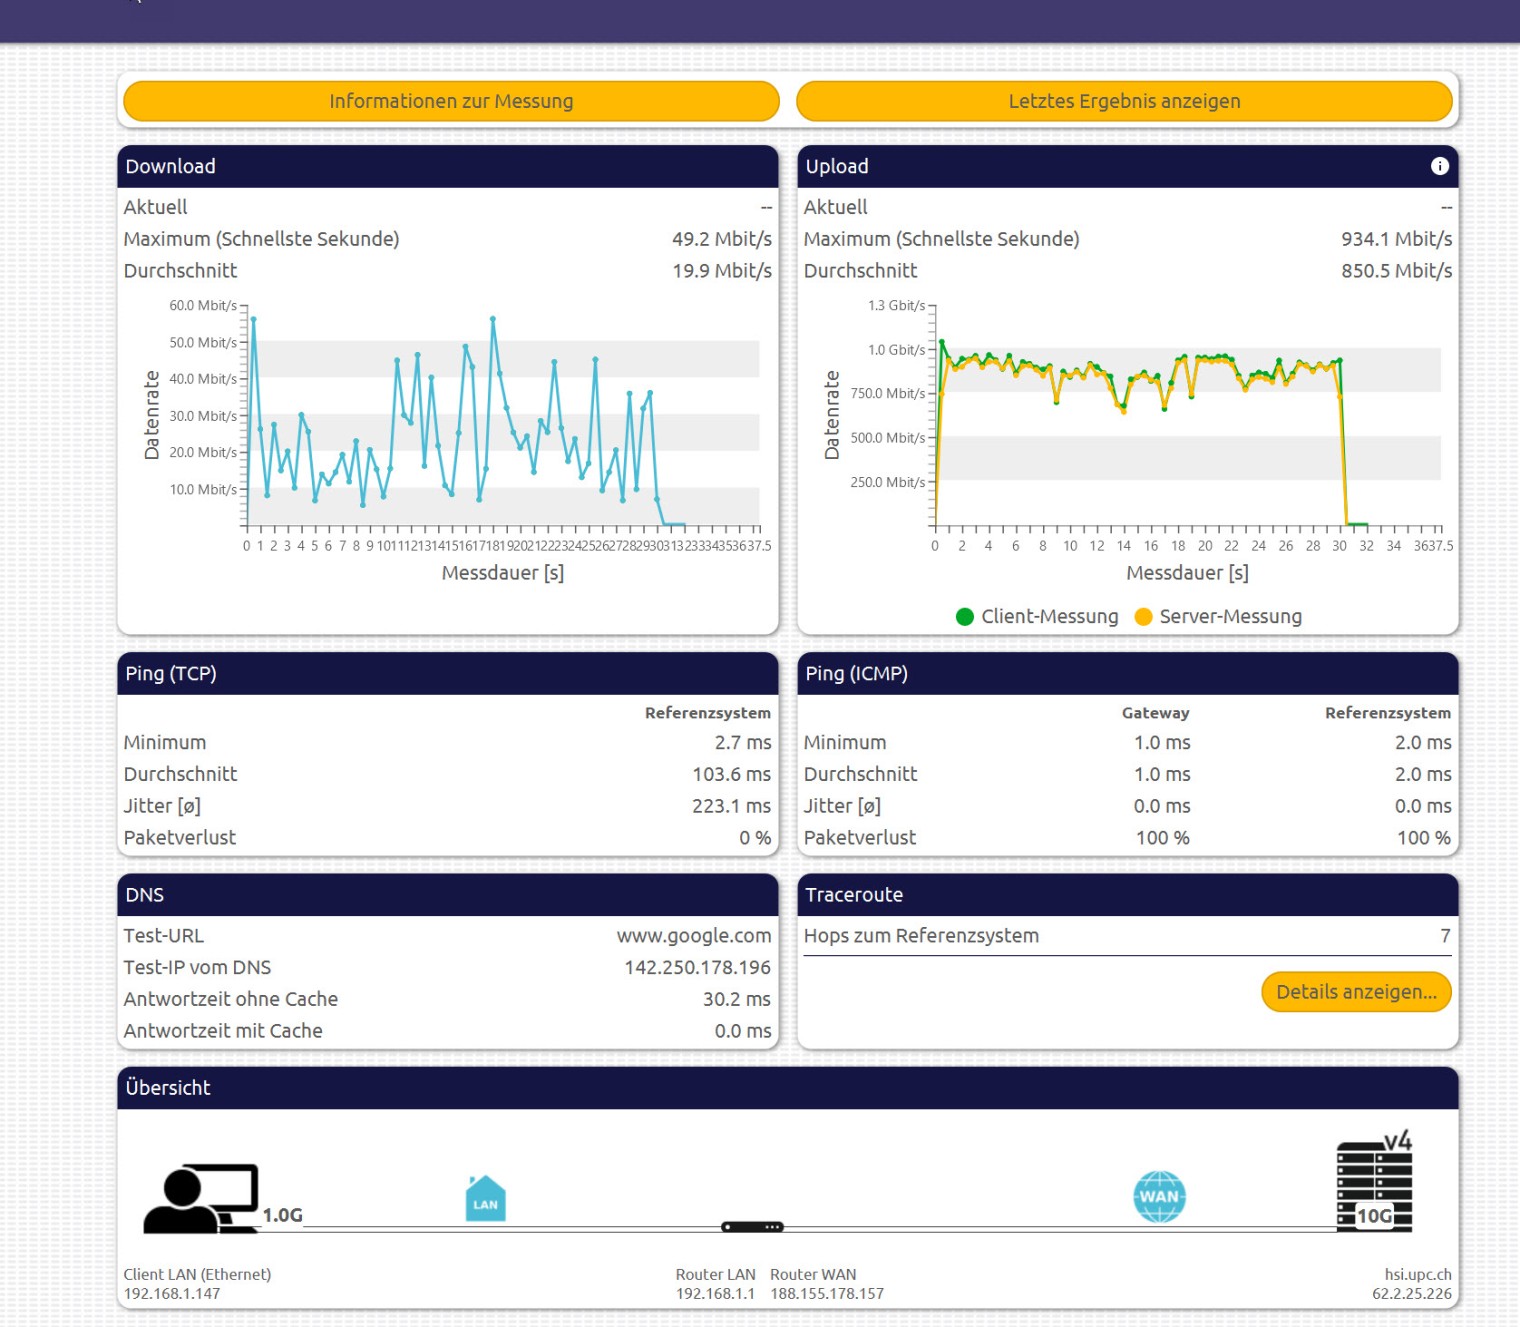Viewport: 1520px width, 1327px height.
Task: Click the Upload info icon
Action: 1439,166
